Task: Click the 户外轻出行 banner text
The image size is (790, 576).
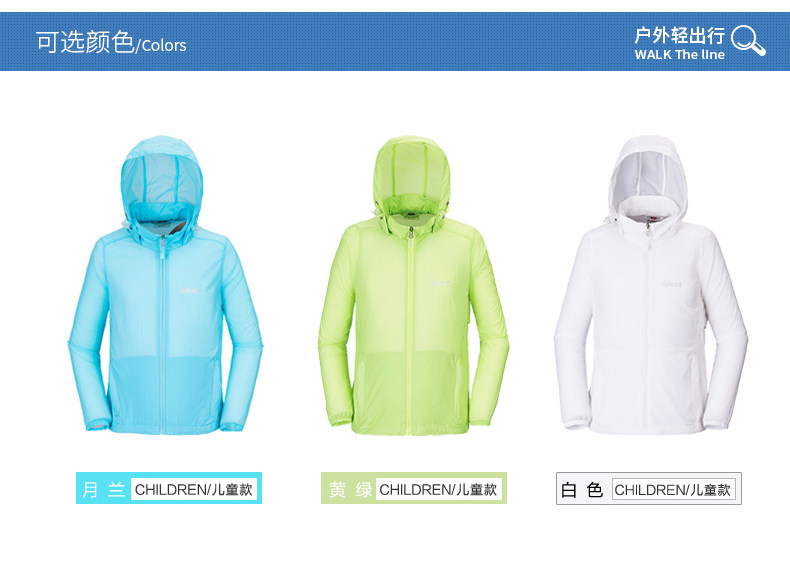Action: coord(680,35)
